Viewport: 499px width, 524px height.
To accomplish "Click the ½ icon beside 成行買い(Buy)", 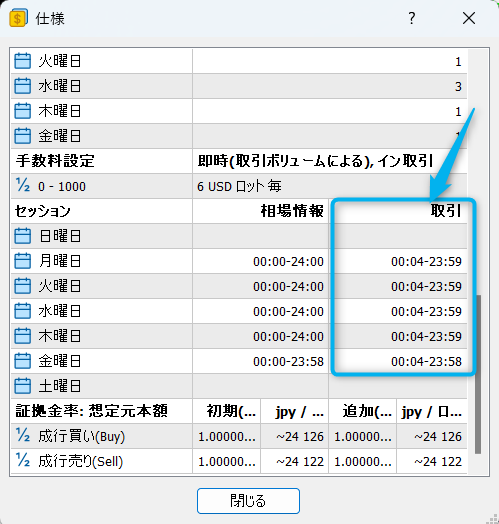I will 23,436.
